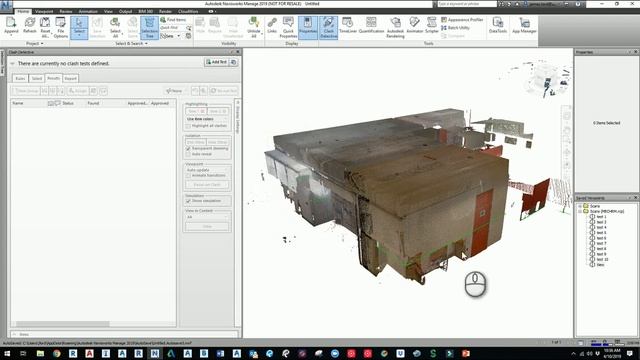Open the Quantification tool
Screen dimensions: 640x360
[371, 25]
